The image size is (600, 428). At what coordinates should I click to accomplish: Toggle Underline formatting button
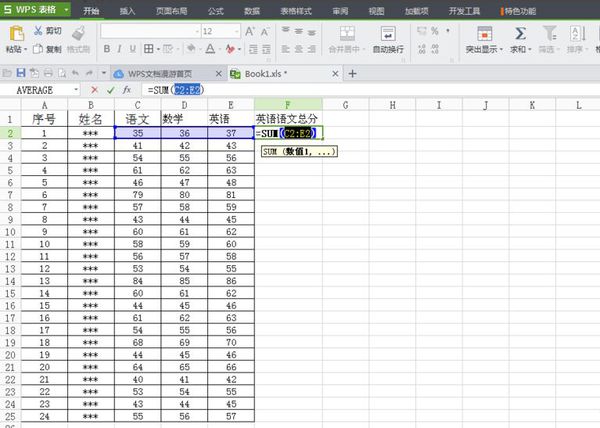132,49
